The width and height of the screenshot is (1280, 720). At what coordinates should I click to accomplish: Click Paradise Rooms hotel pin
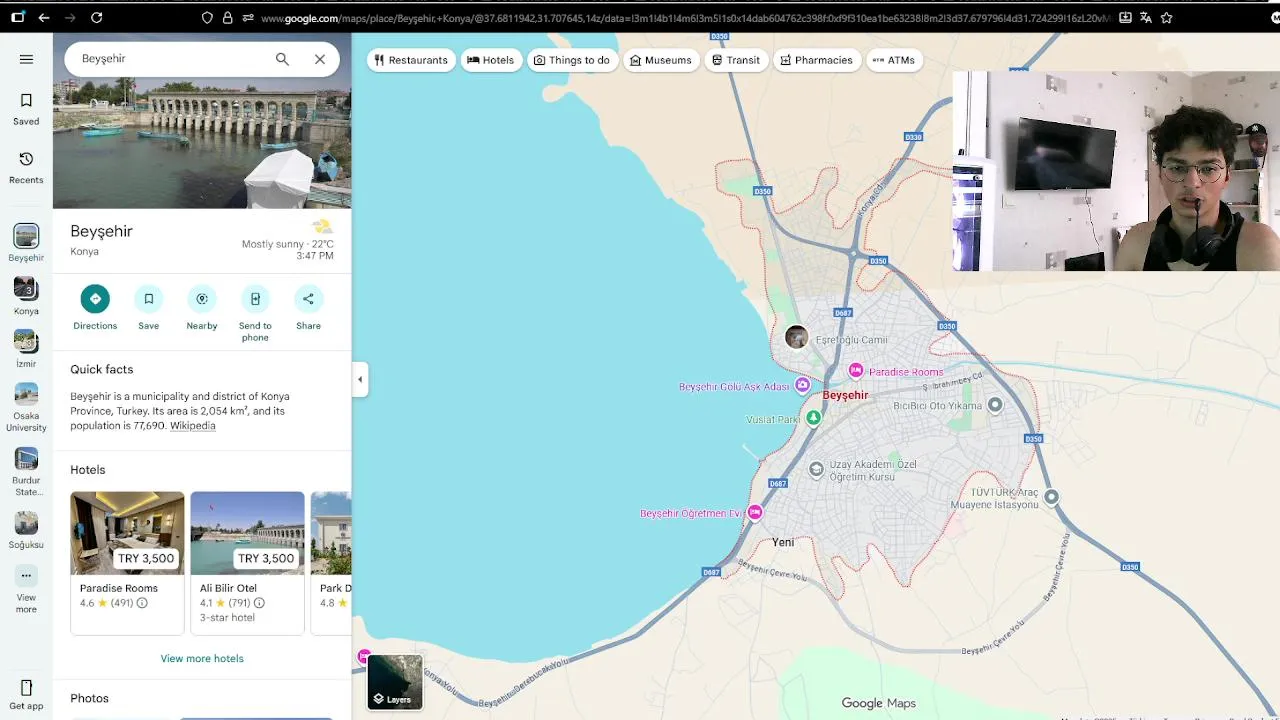[856, 371]
